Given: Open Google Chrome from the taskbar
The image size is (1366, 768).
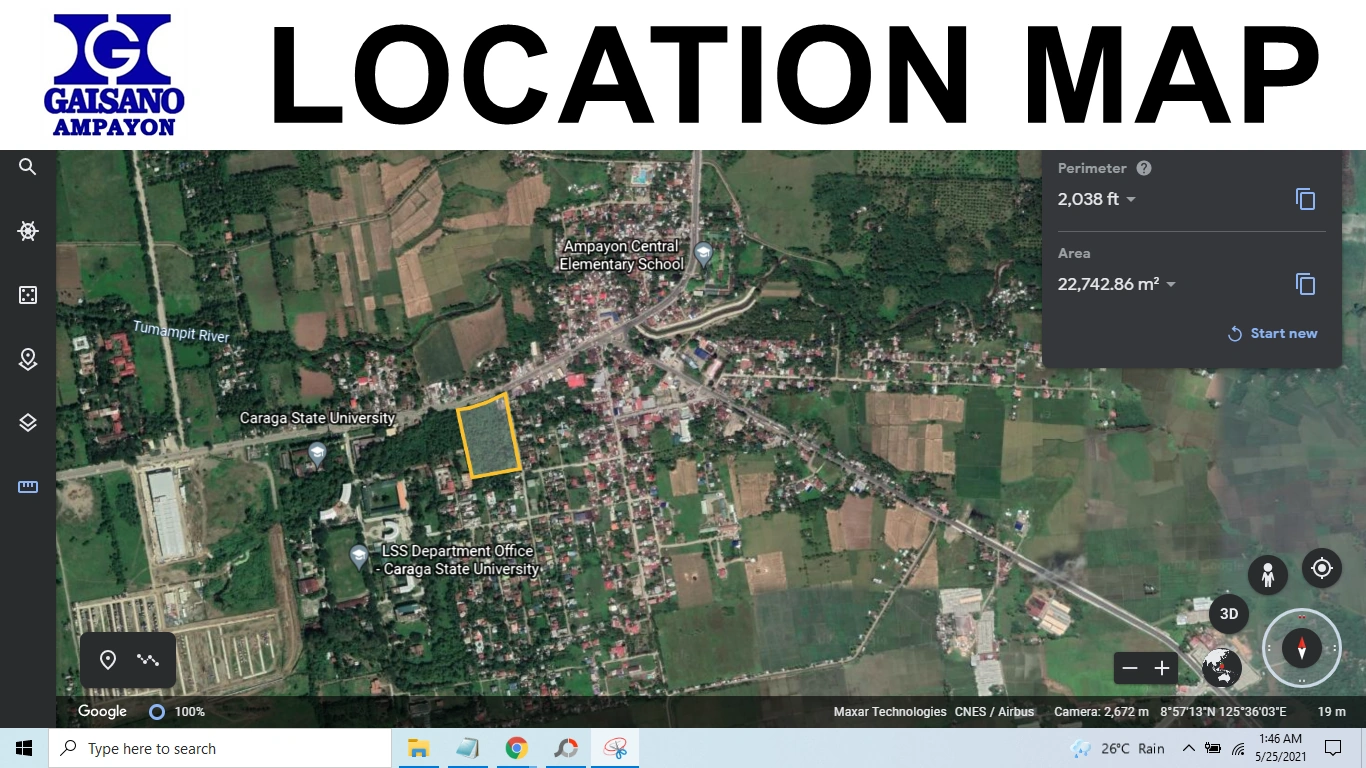Looking at the screenshot, I should [516, 748].
